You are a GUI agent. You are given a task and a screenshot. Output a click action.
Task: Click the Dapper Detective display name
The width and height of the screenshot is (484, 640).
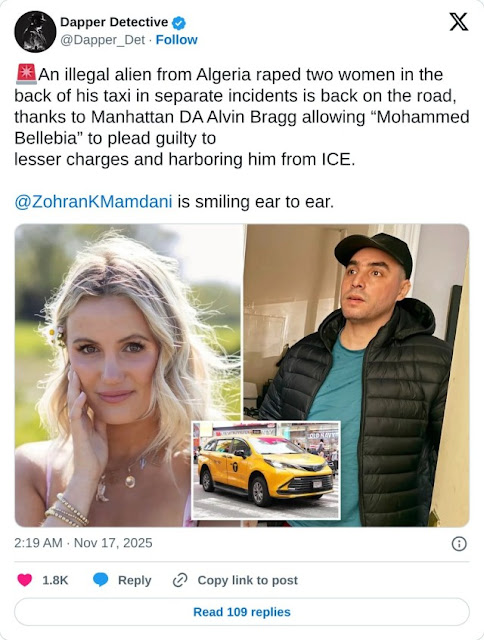tap(114, 22)
